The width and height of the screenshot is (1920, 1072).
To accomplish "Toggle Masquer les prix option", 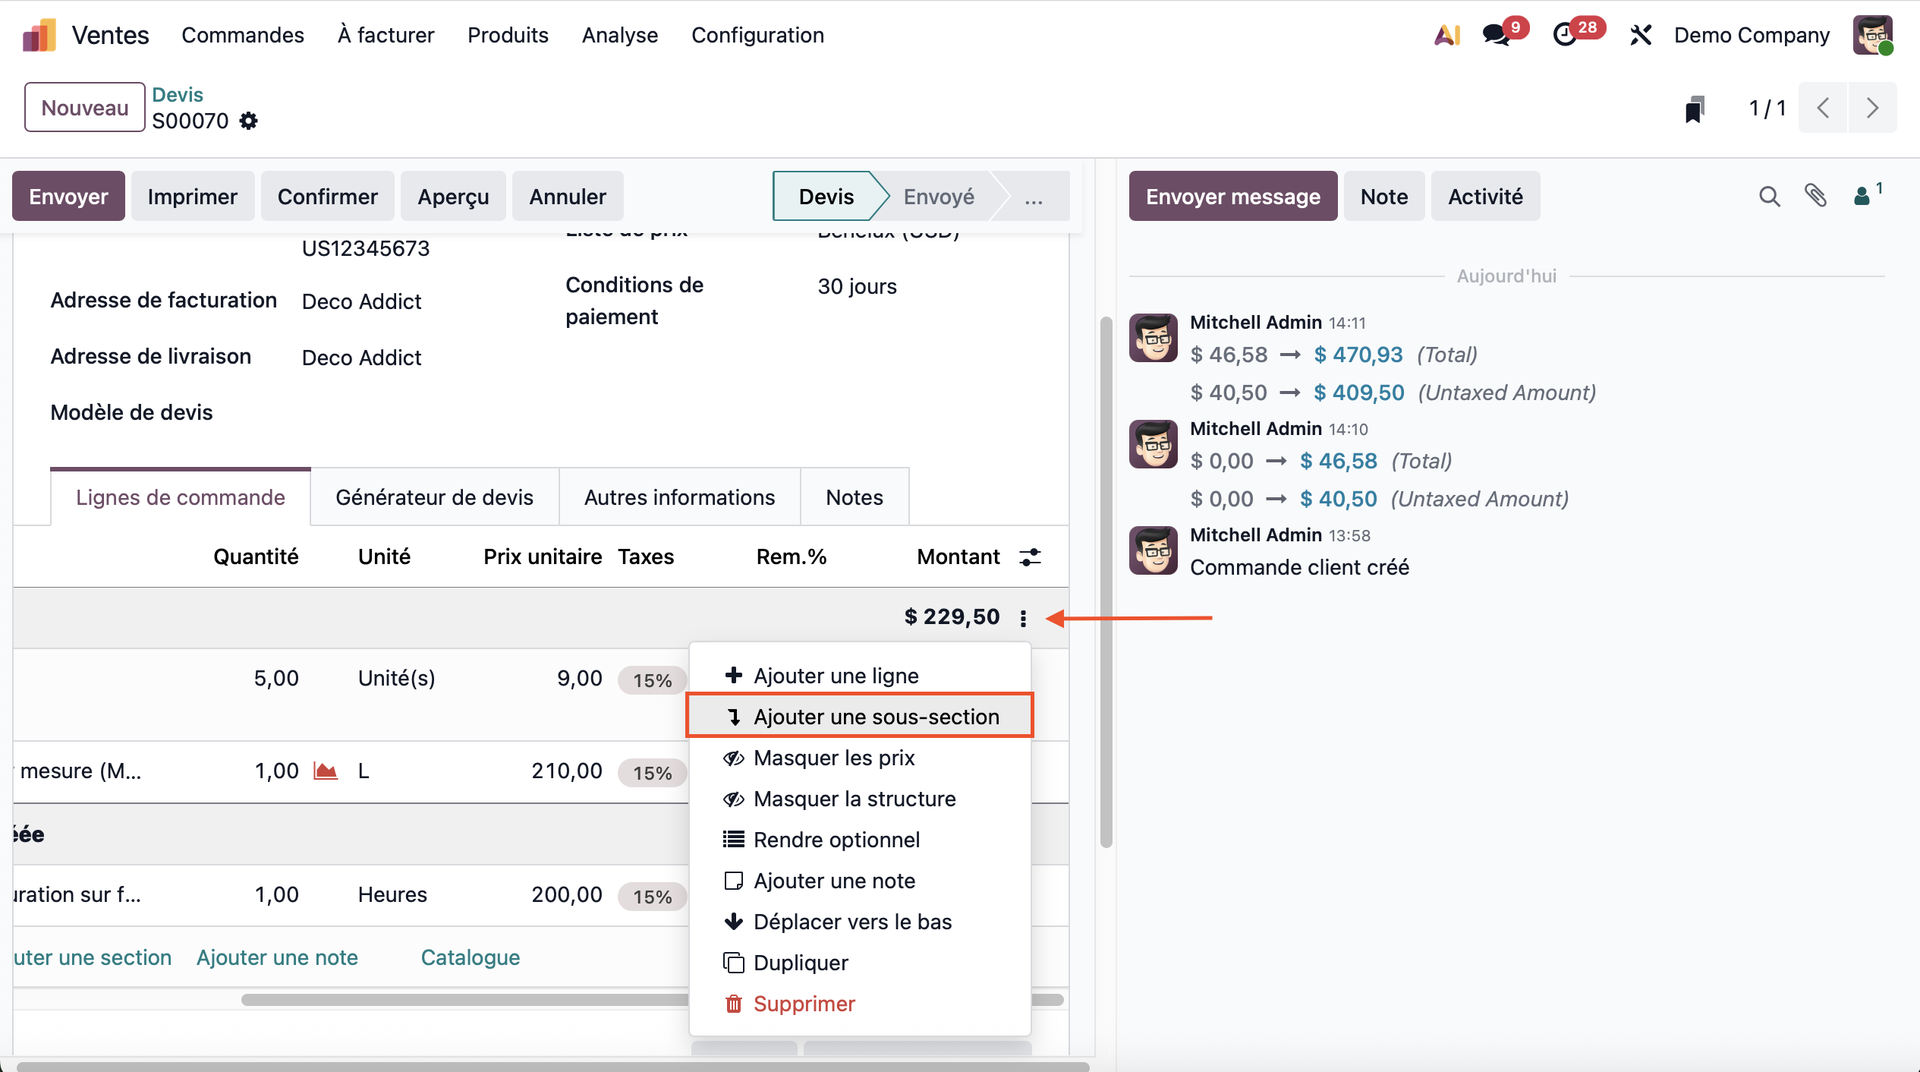I will (x=834, y=758).
